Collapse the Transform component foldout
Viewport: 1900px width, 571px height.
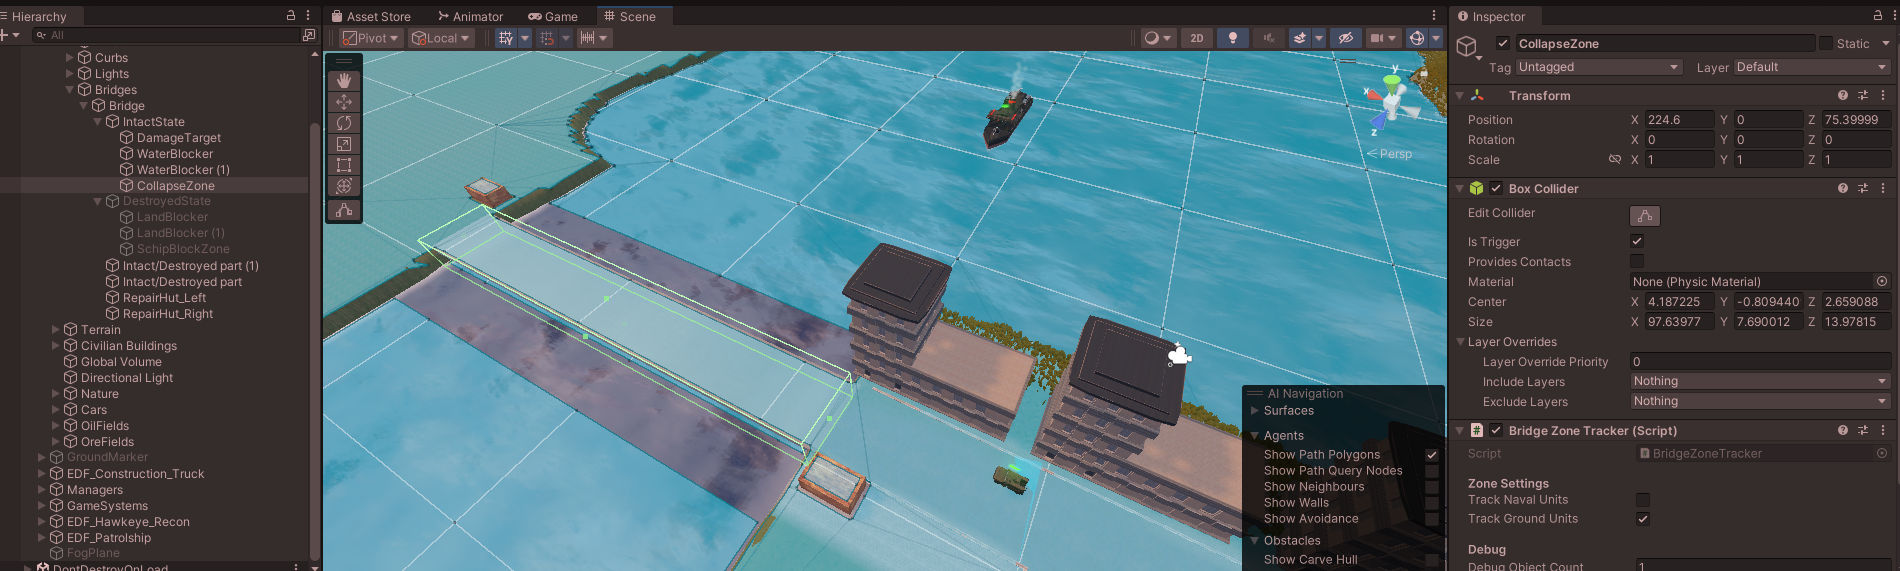[1460, 95]
